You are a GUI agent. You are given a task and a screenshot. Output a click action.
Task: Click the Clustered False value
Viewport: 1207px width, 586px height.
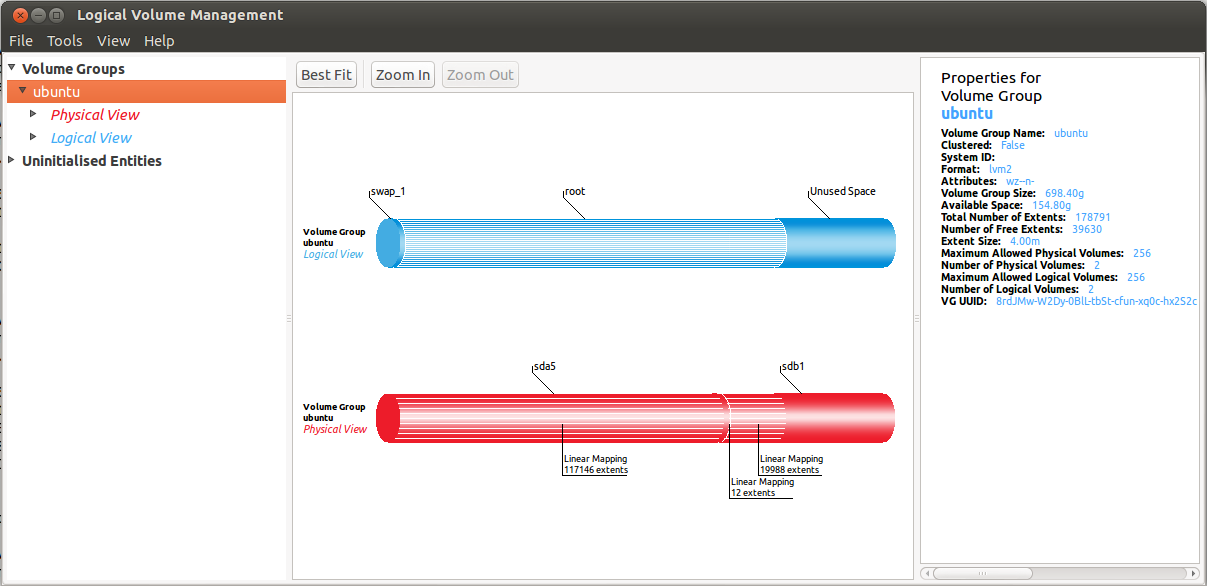click(x=1013, y=145)
